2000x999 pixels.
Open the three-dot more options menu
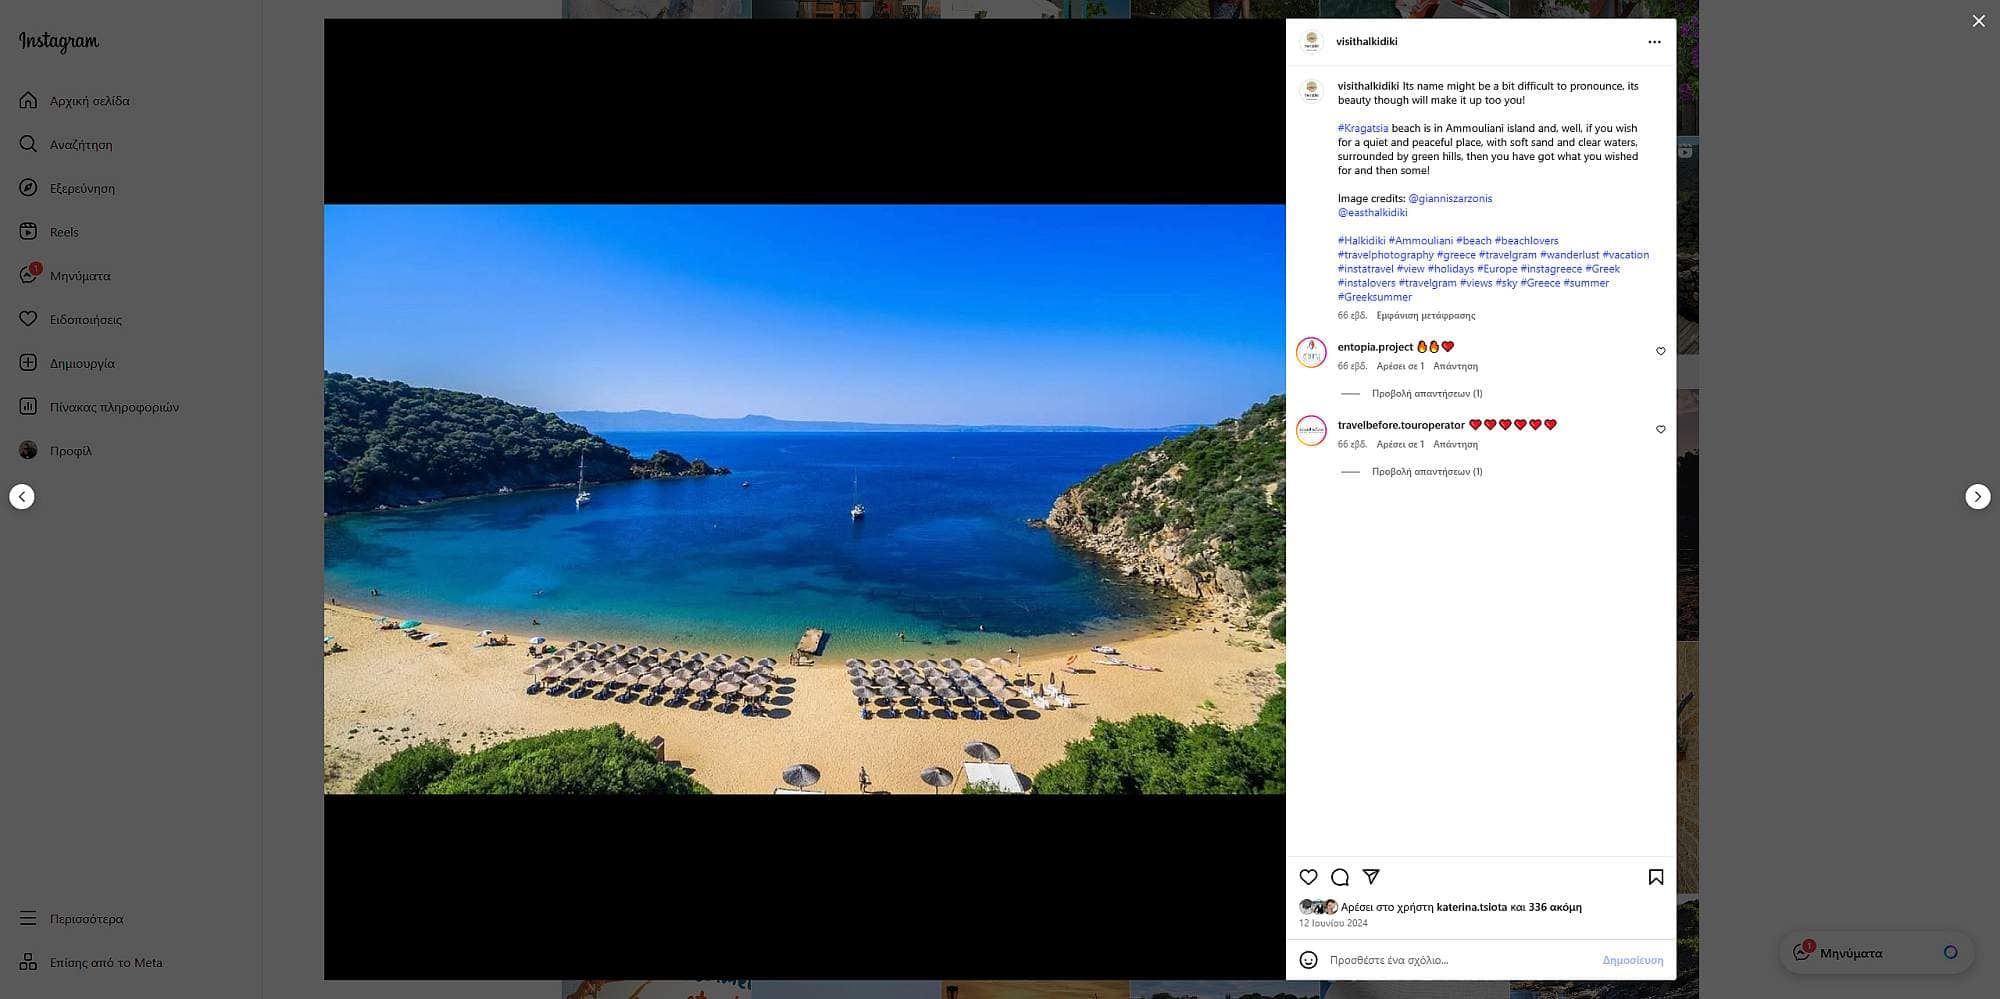point(1654,42)
